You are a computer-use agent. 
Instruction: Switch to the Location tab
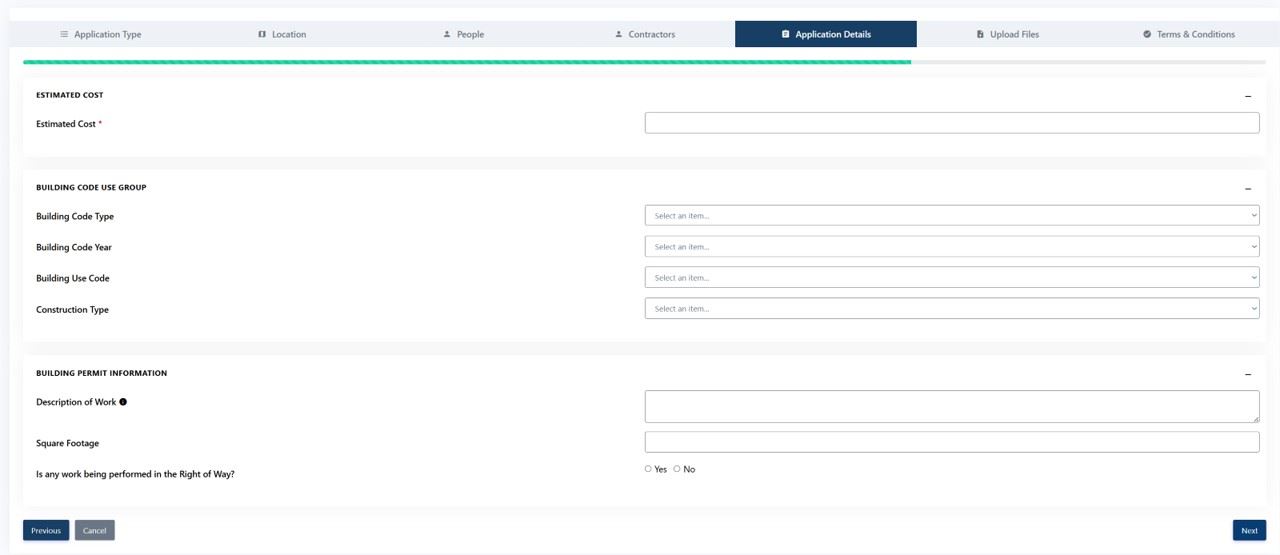(282, 34)
